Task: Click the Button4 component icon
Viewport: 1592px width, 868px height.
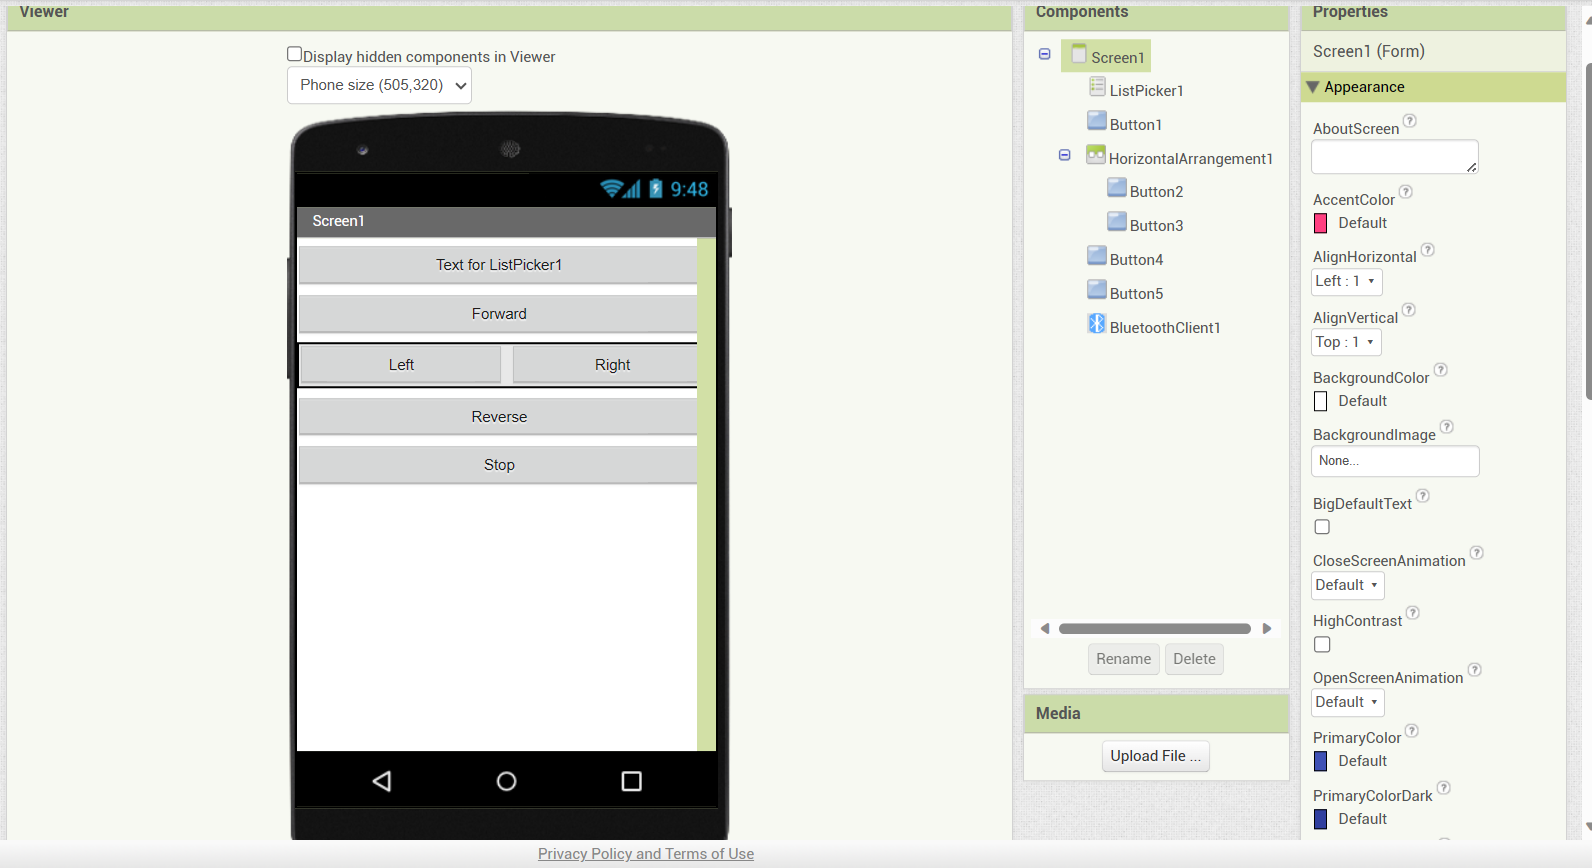Action: [x=1097, y=256]
